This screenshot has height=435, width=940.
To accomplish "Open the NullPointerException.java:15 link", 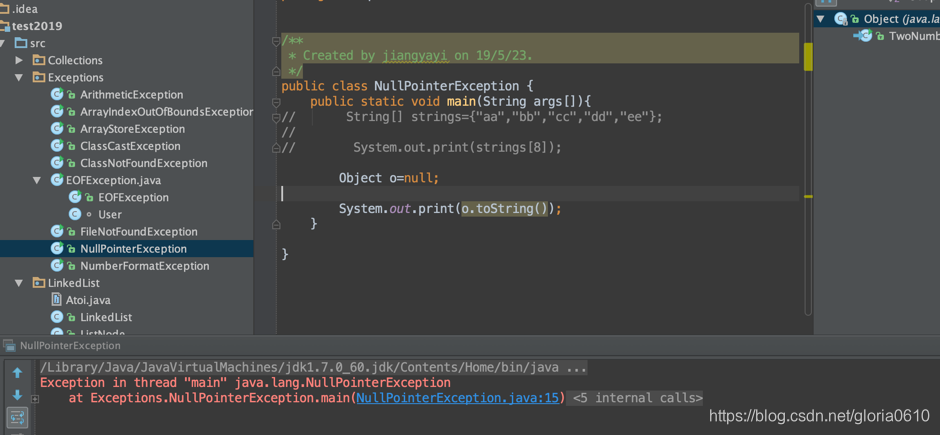I will 458,398.
